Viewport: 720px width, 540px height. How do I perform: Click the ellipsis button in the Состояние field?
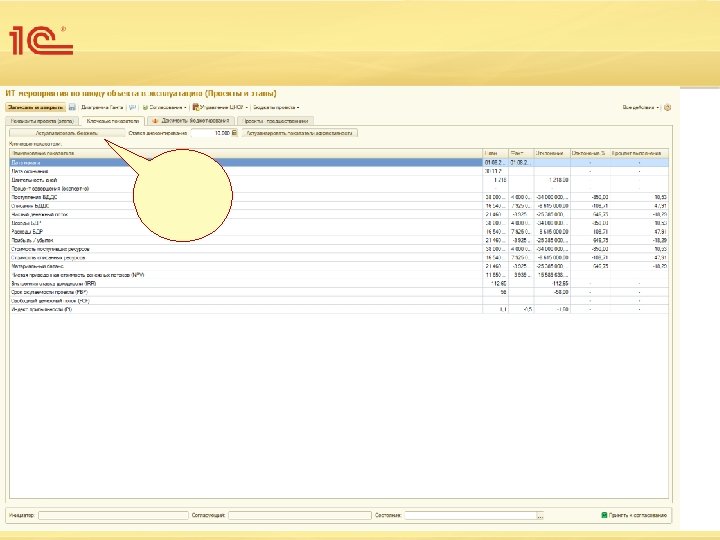[540, 516]
